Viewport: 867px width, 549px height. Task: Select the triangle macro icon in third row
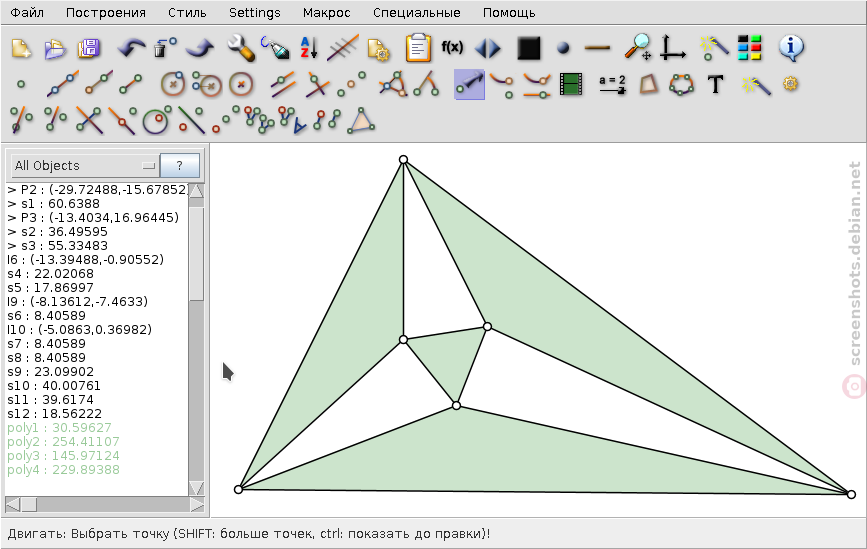pyautogui.click(x=361, y=121)
